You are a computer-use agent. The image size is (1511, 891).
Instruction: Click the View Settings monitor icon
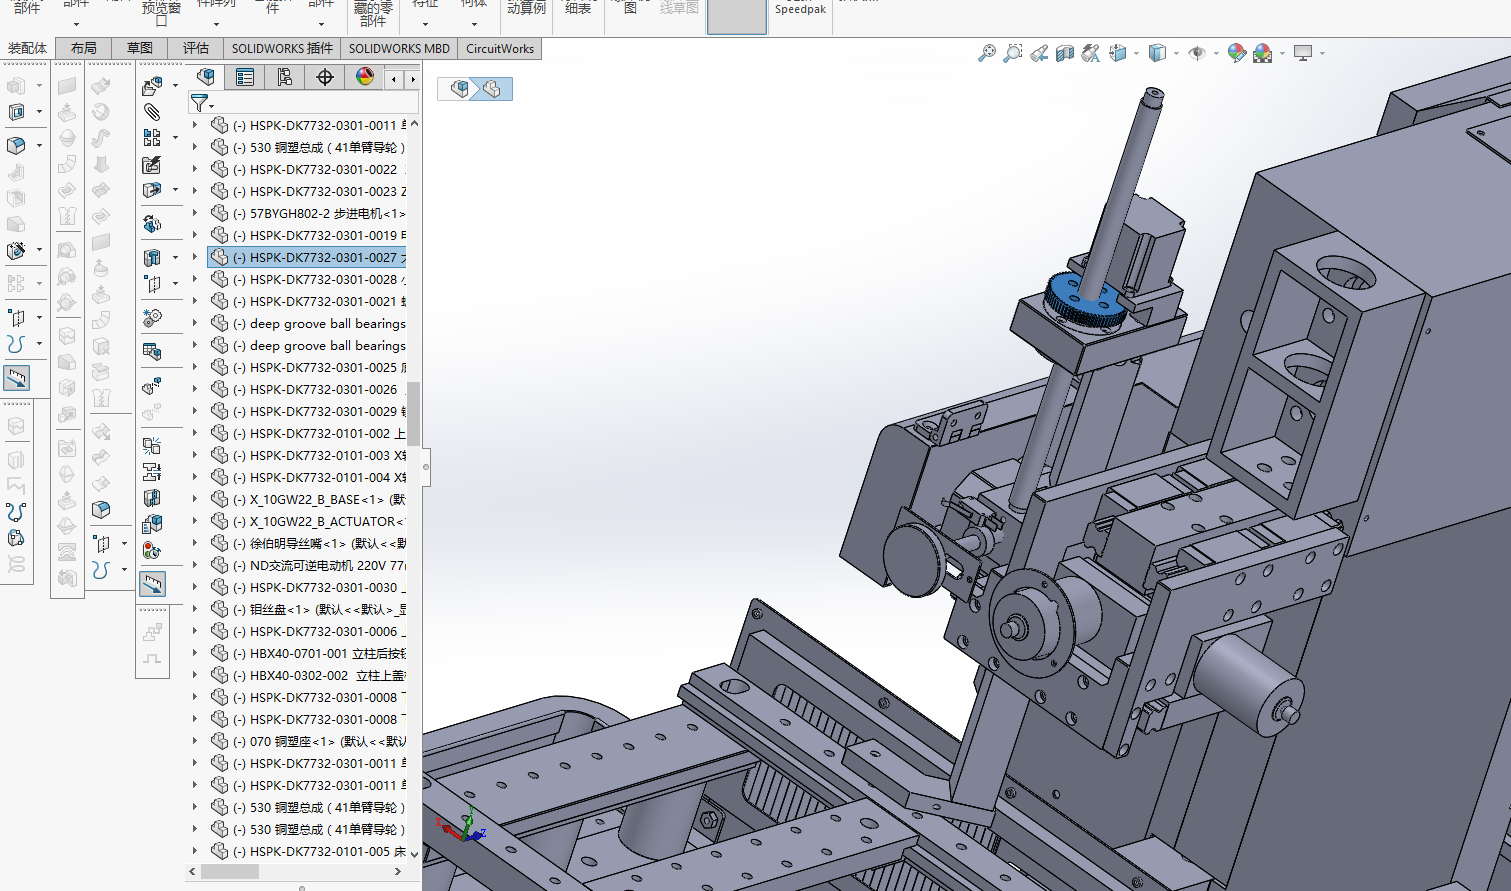(1303, 53)
